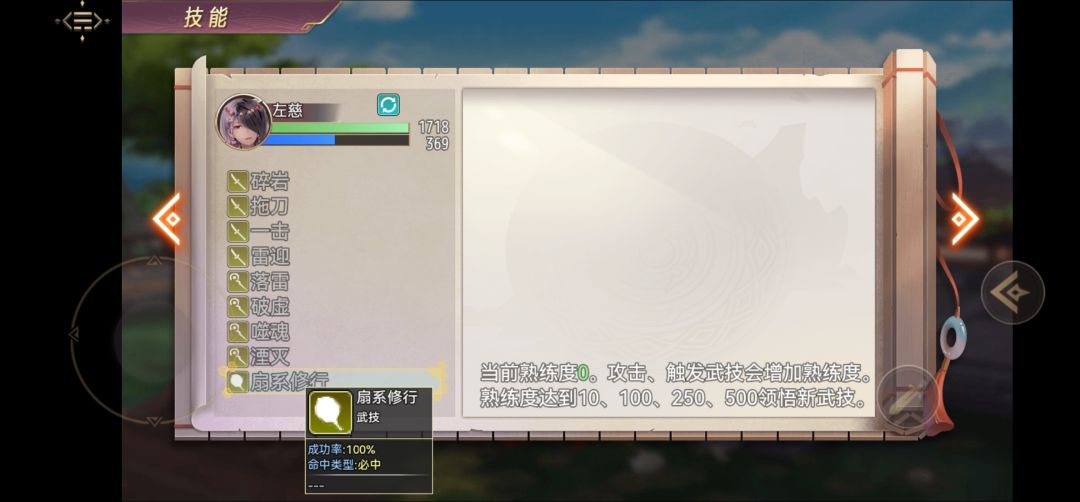Viewport: 1080px width, 502px height.
Task: Select the 碎岩 skill name
Action: 269,182
